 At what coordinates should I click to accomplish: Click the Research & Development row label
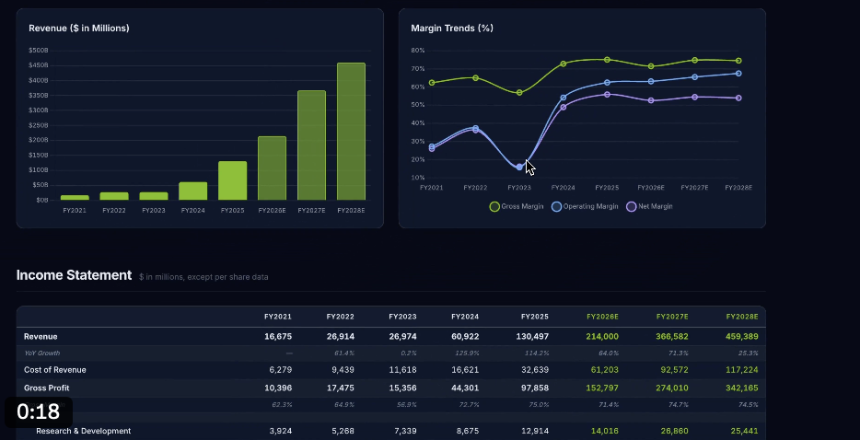pyautogui.click(x=83, y=431)
